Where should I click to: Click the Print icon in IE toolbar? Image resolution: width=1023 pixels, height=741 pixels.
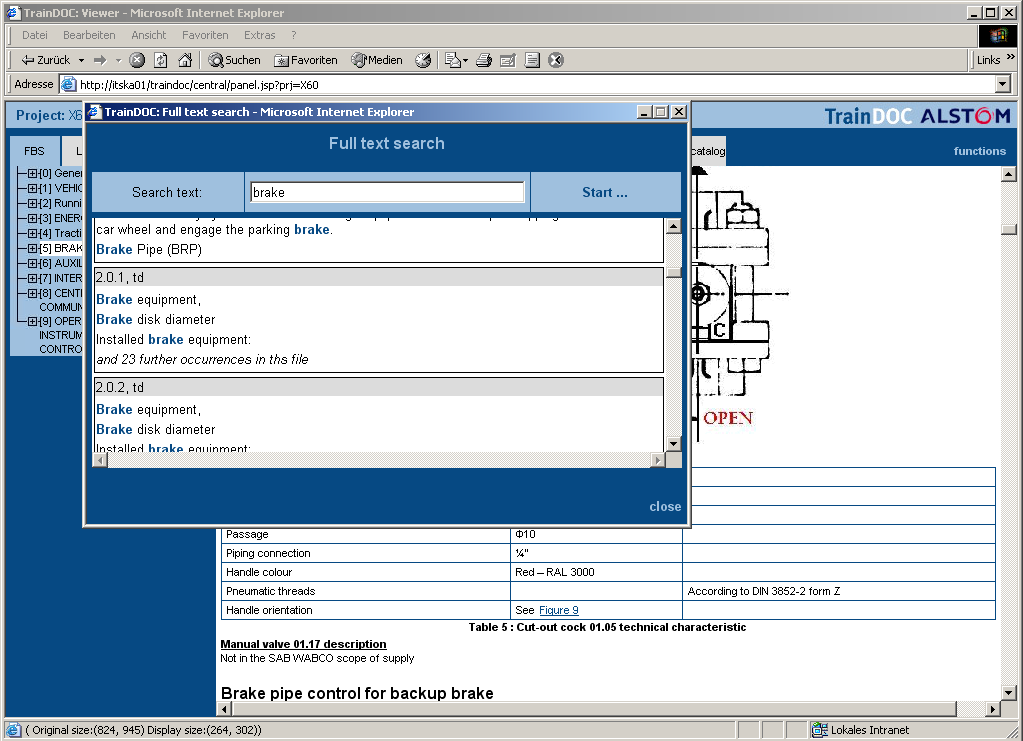click(x=483, y=60)
